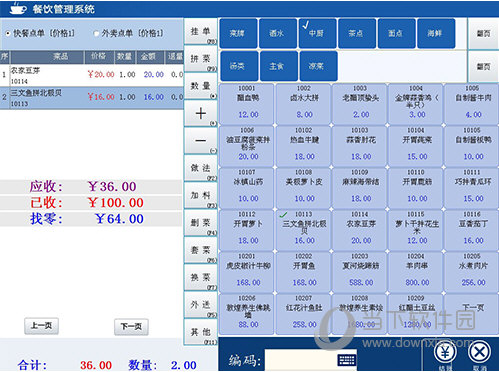Click the 套菜 function button

[201, 250]
